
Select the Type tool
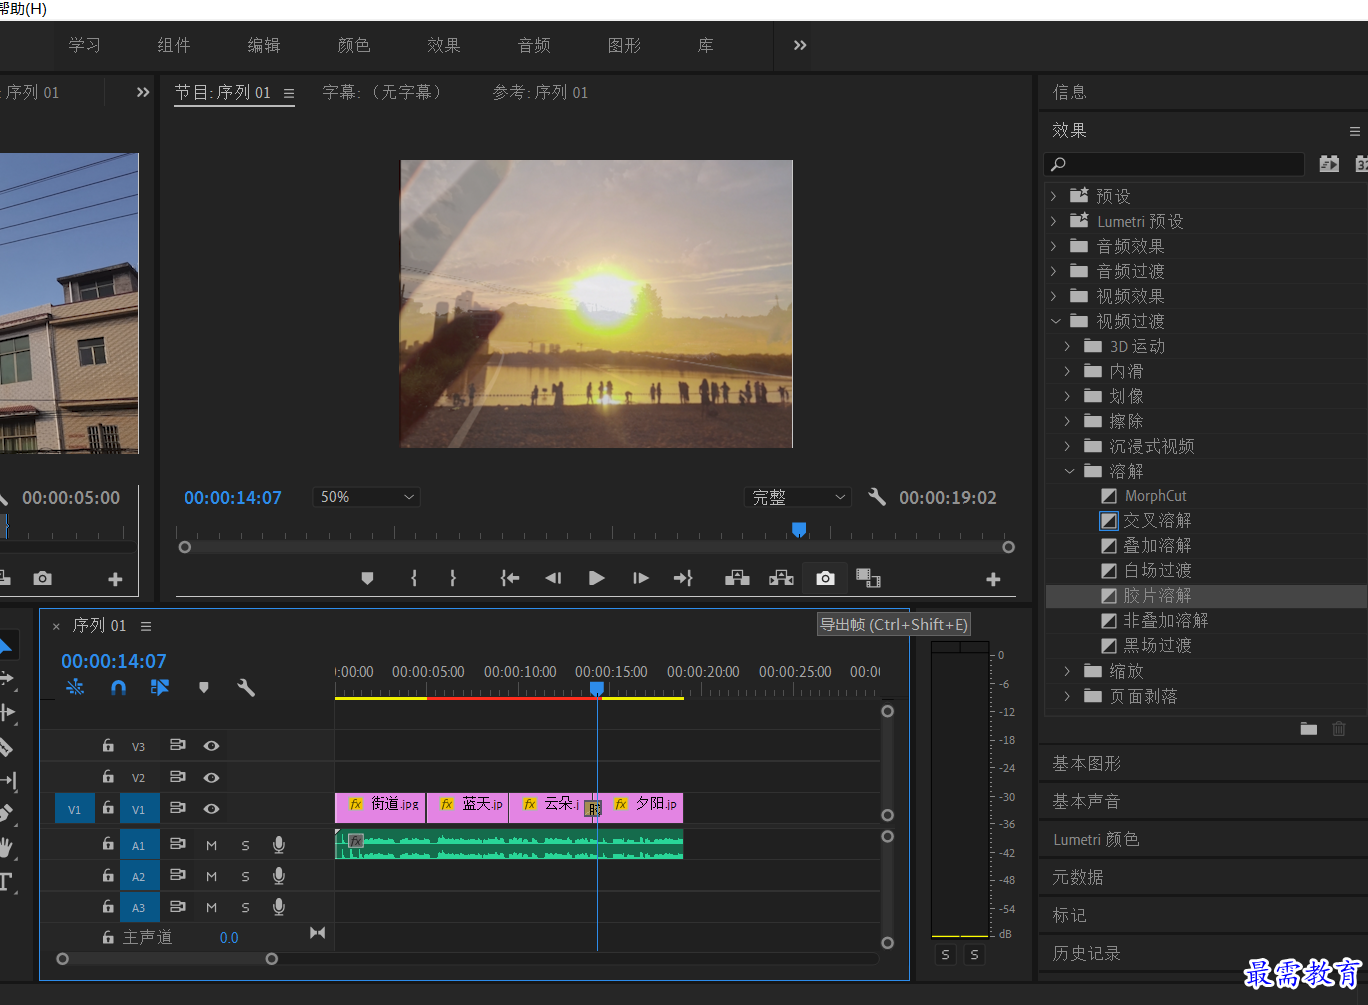[x=5, y=882]
